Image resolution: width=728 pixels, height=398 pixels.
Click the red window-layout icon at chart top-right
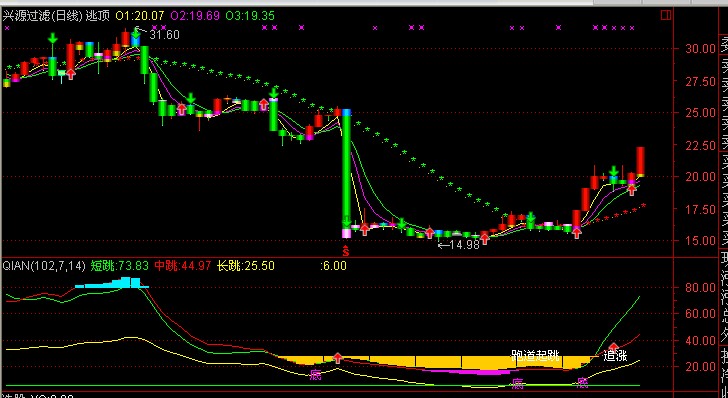[x=666, y=15]
